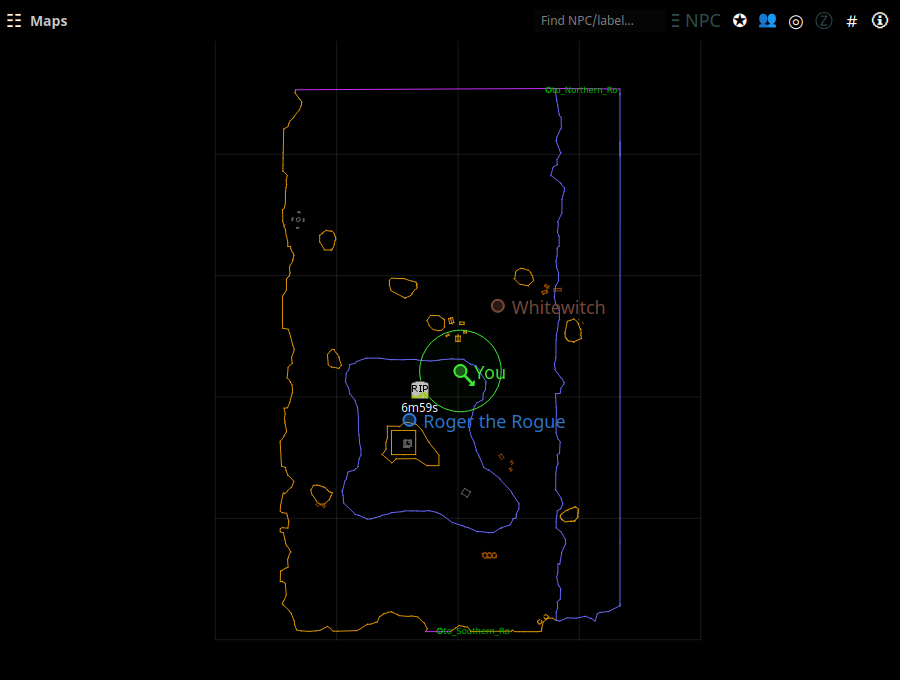900x680 pixels.
Task: Click the Maps title label
Action: pos(49,21)
